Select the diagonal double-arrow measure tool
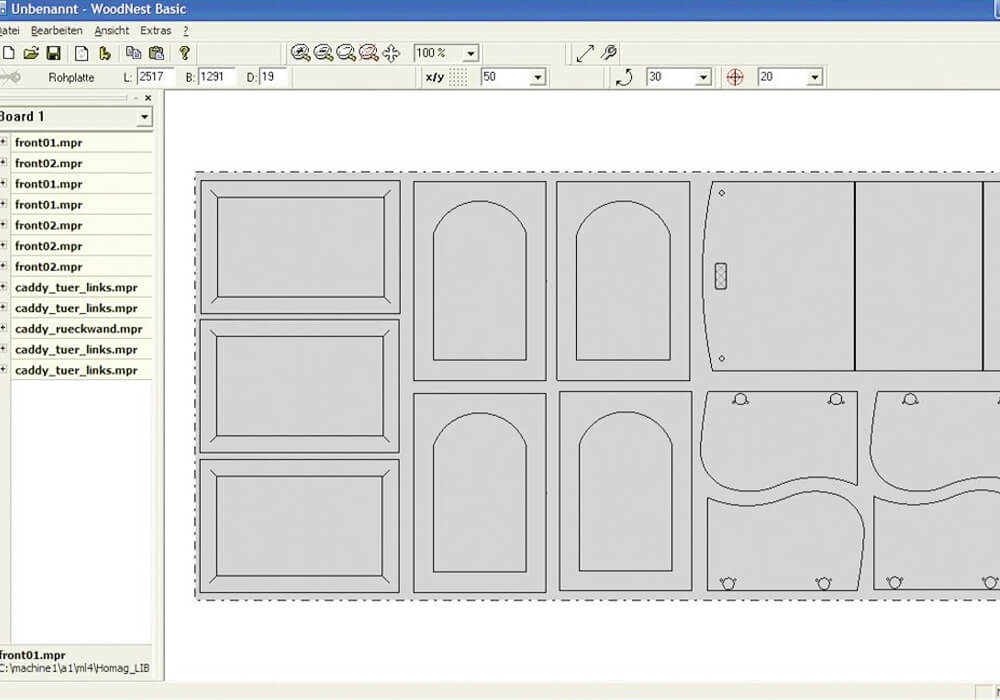1000x700 pixels. click(585, 53)
